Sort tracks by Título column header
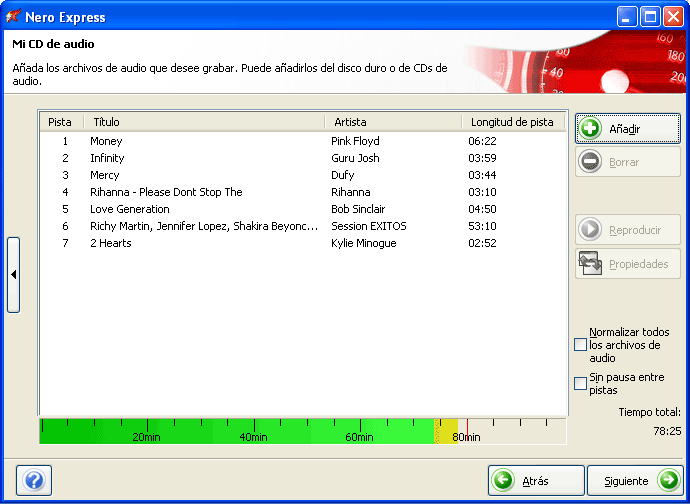Screen dimensions: 690x504 203,122
